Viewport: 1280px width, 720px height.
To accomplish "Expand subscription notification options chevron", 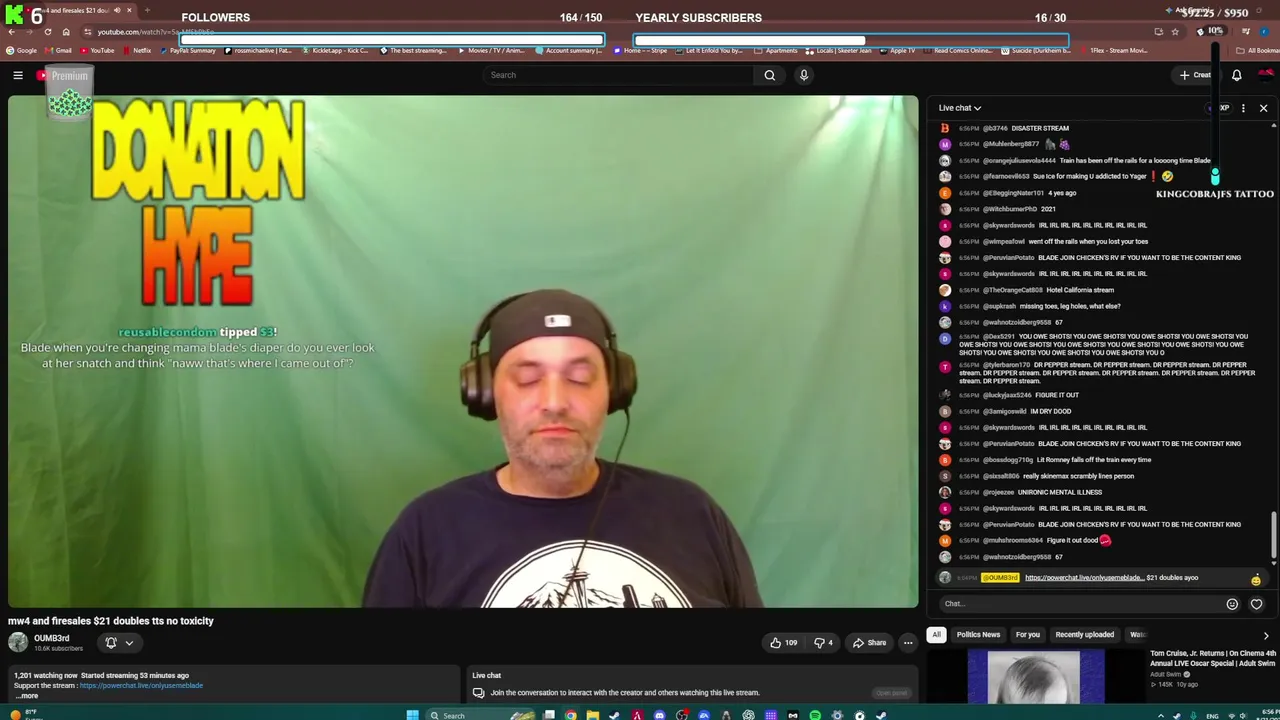I will point(129,643).
